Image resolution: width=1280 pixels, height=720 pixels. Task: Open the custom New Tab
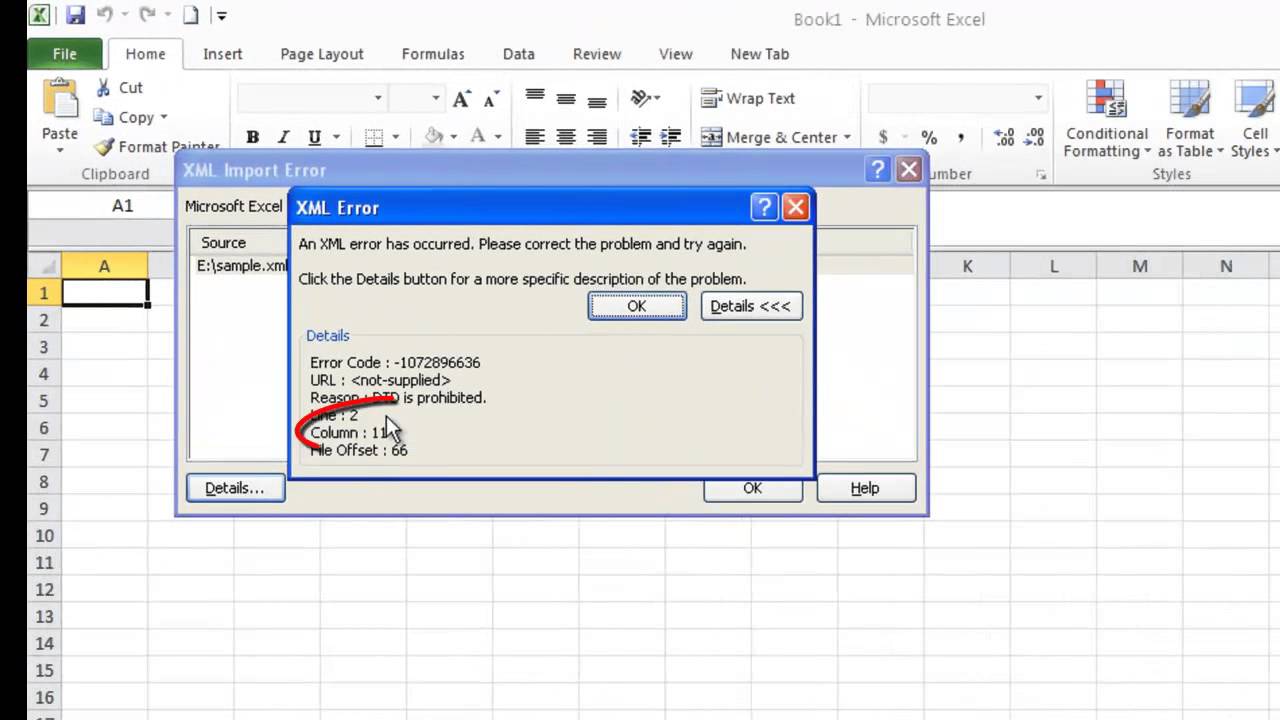pyautogui.click(x=760, y=54)
